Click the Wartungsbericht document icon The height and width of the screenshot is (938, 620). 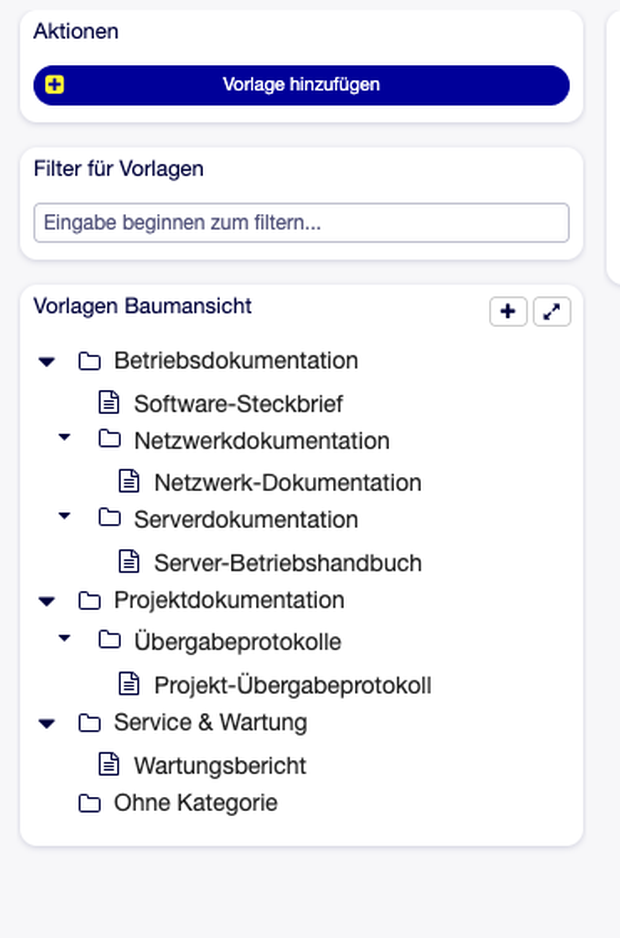point(109,765)
